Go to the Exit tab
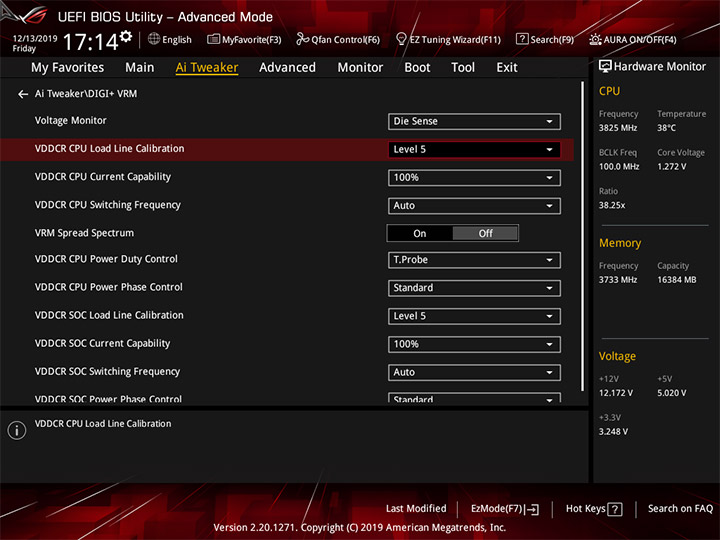Screen dimensions: 720x540 [506, 68]
